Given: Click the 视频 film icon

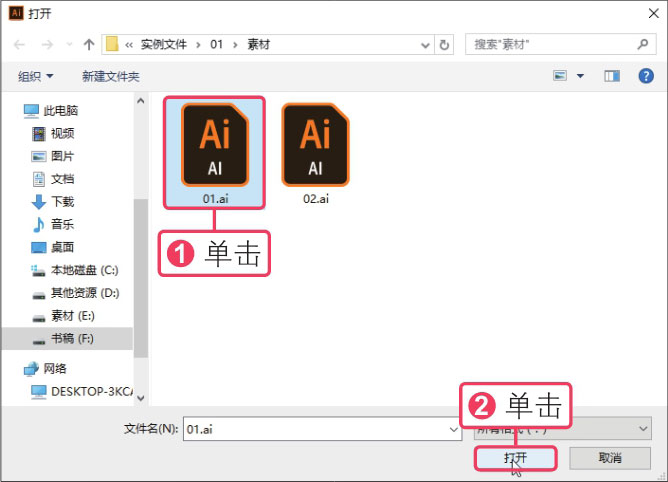Looking at the screenshot, I should [x=39, y=134].
